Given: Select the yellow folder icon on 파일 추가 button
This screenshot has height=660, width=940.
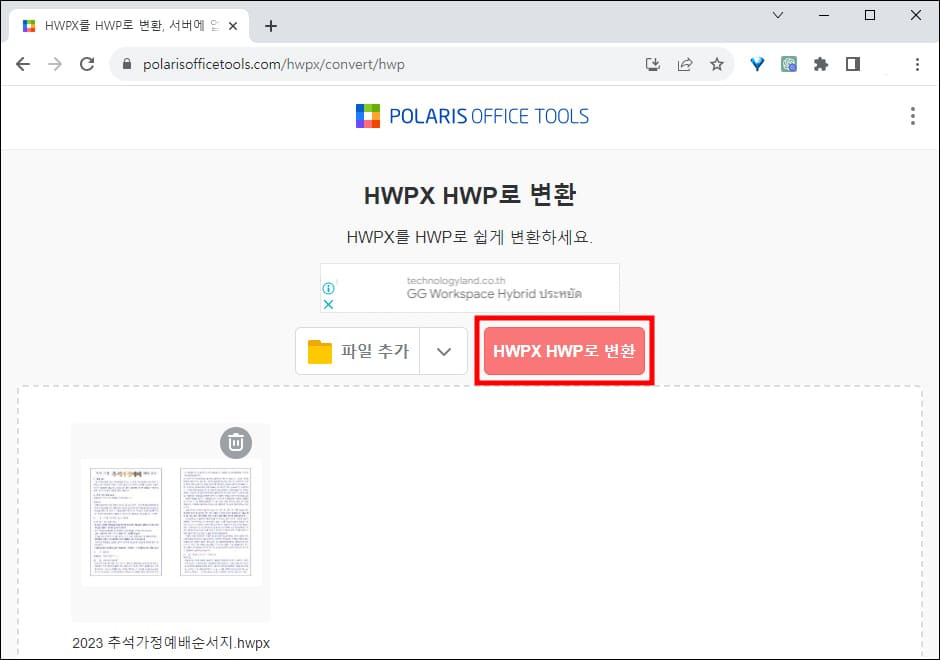Looking at the screenshot, I should click(318, 351).
